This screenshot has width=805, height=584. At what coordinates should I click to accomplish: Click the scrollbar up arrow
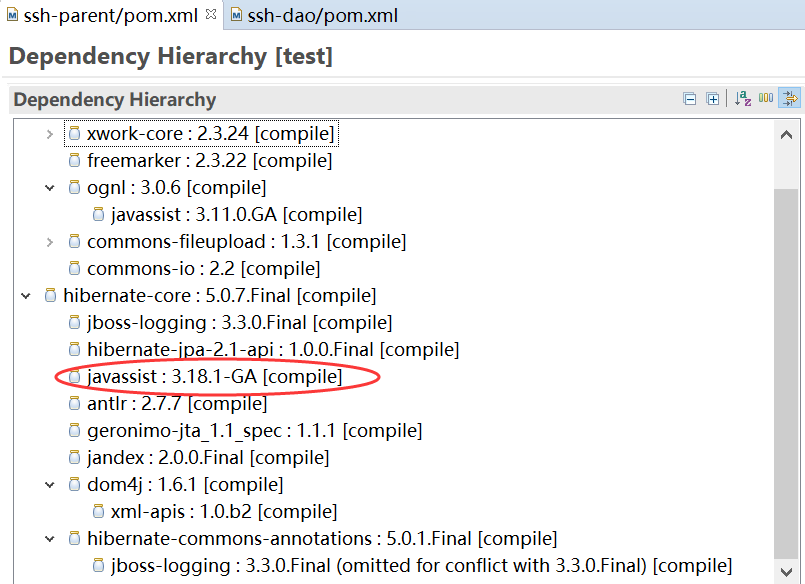(786, 135)
